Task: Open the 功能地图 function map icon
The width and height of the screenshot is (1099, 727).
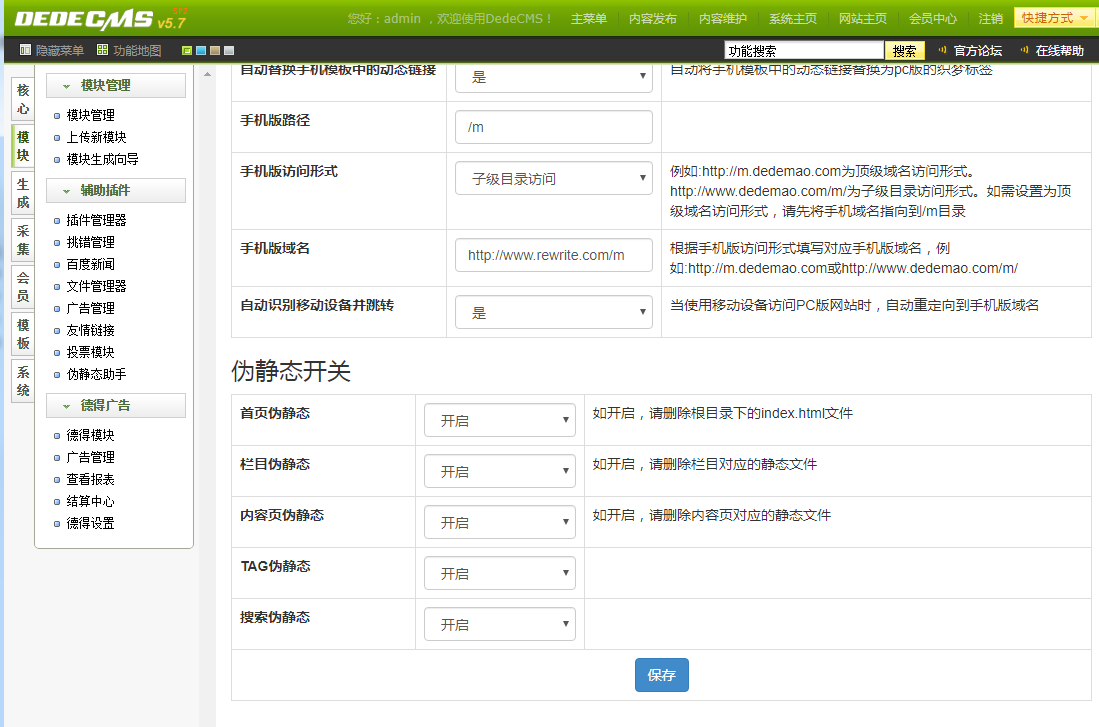Action: (x=102, y=50)
